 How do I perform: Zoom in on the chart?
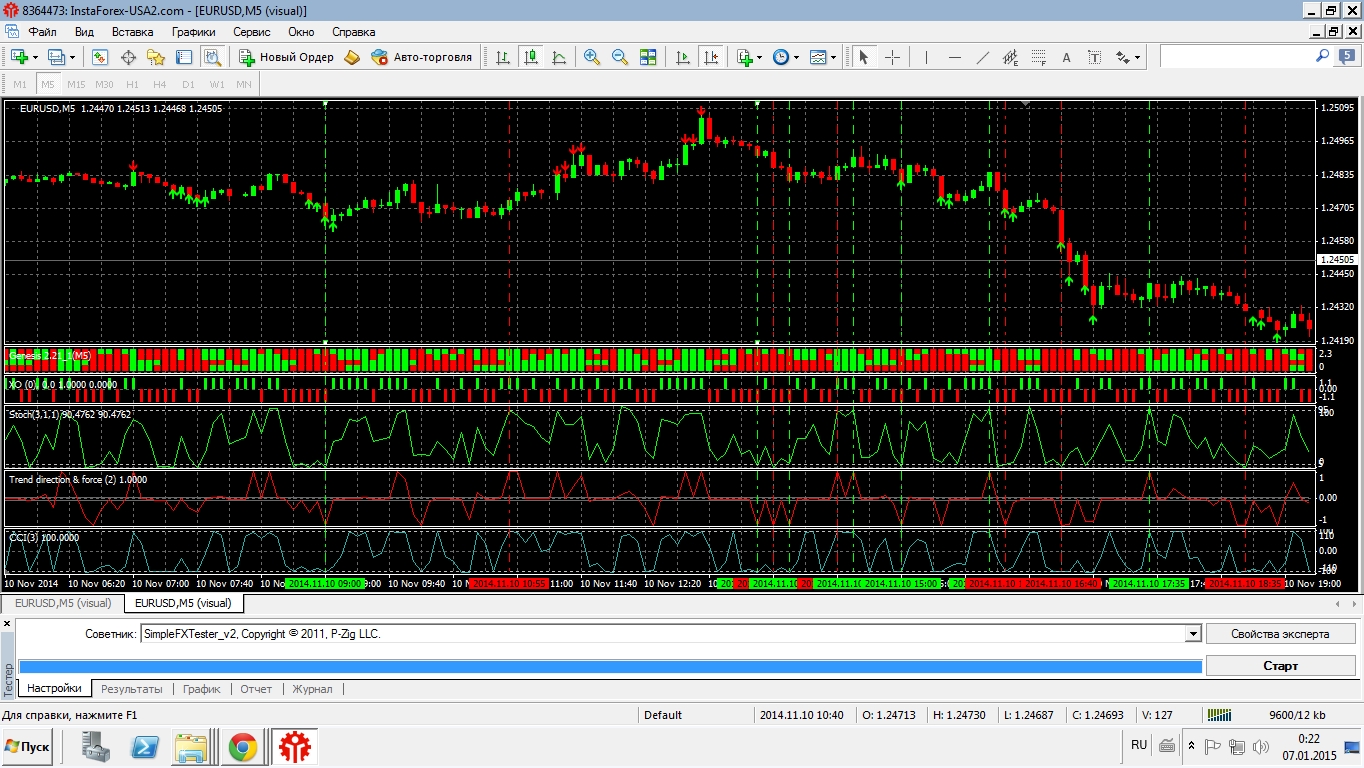tap(592, 57)
